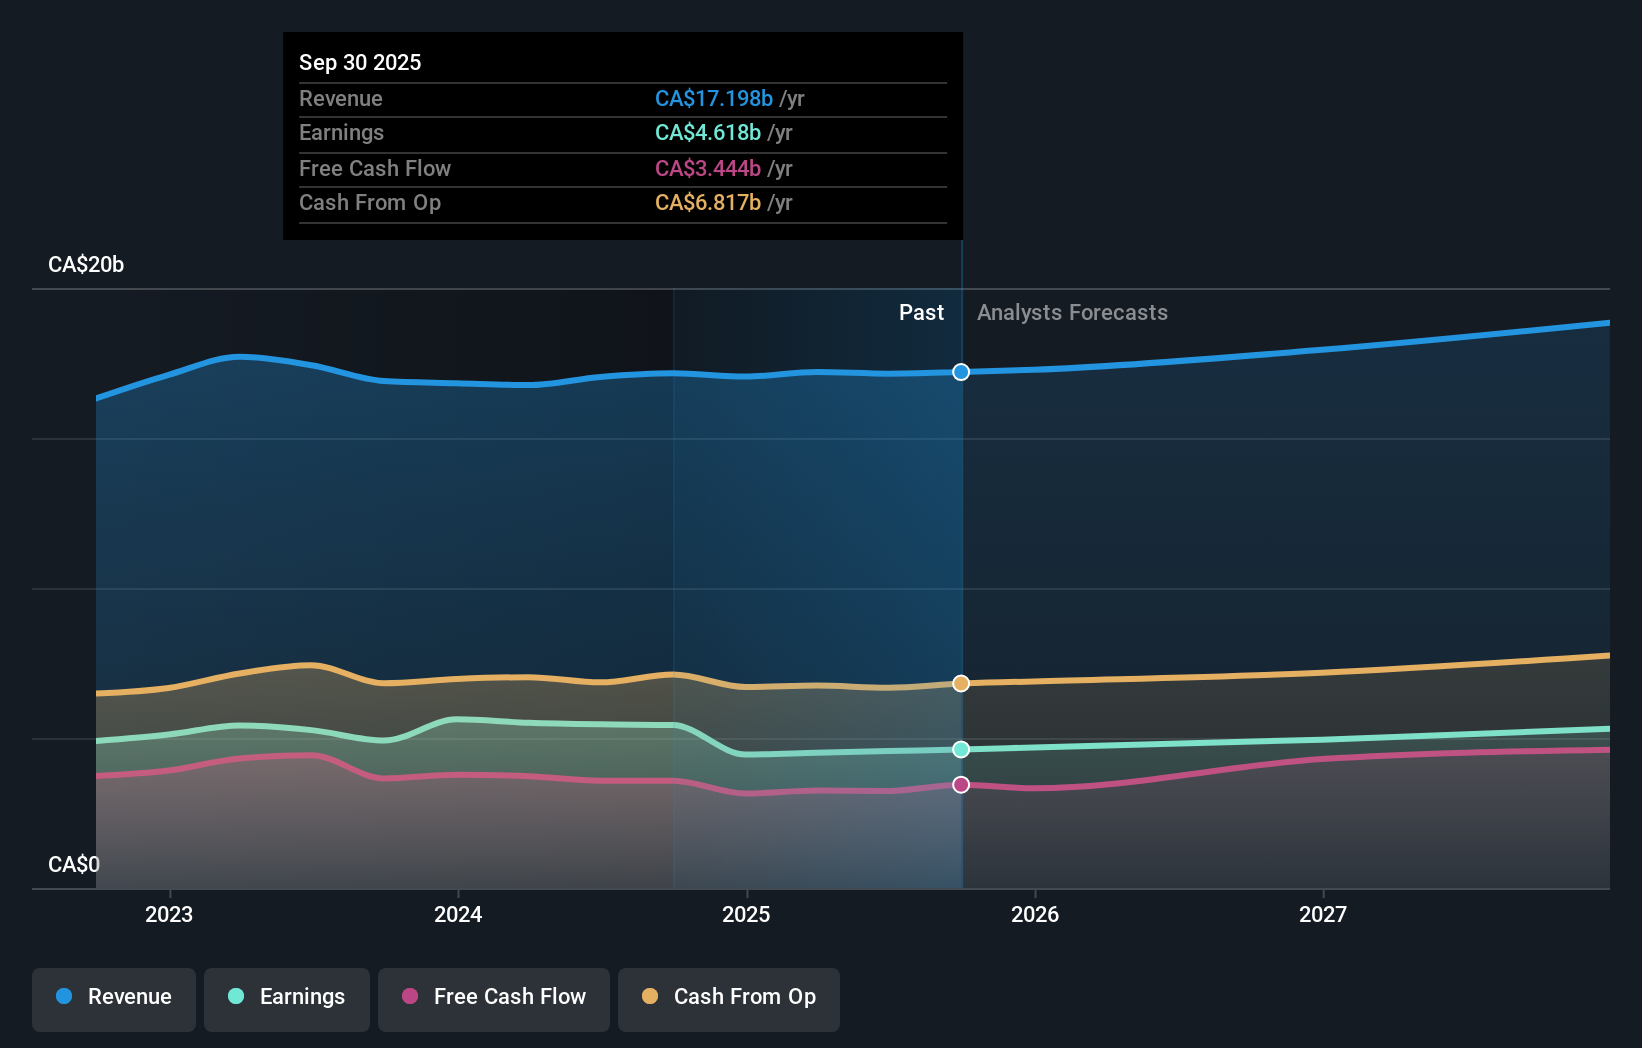The image size is (1642, 1048).
Task: Click the teal Earnings data point marker
Action: click(961, 749)
